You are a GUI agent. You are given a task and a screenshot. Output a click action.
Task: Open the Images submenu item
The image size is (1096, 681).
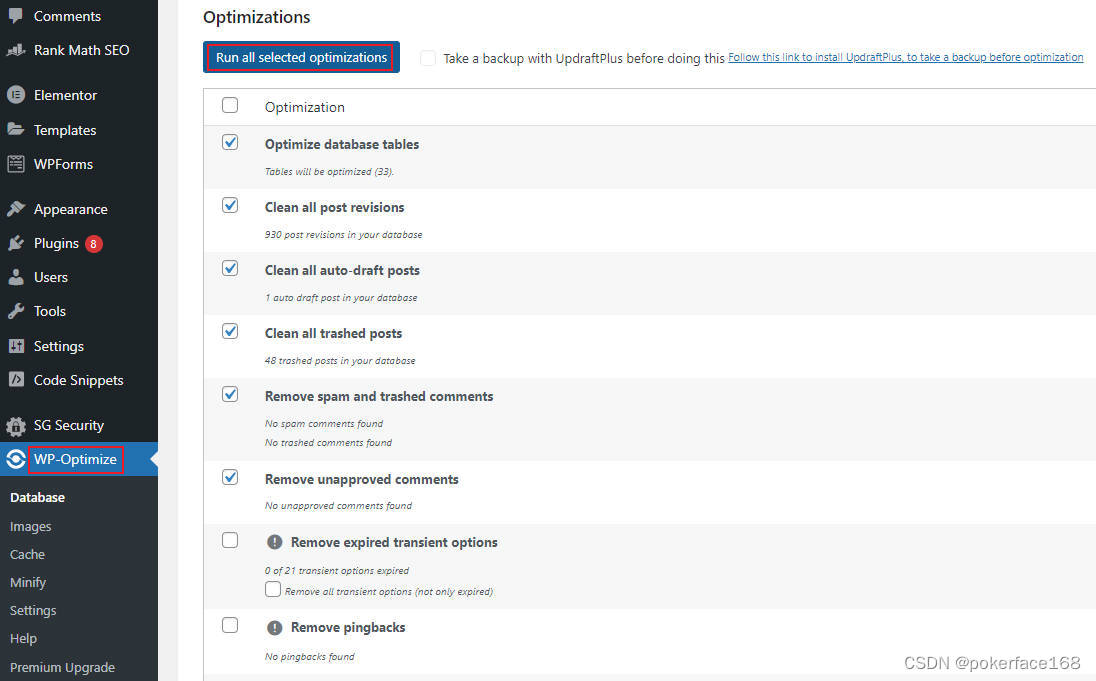click(x=30, y=526)
